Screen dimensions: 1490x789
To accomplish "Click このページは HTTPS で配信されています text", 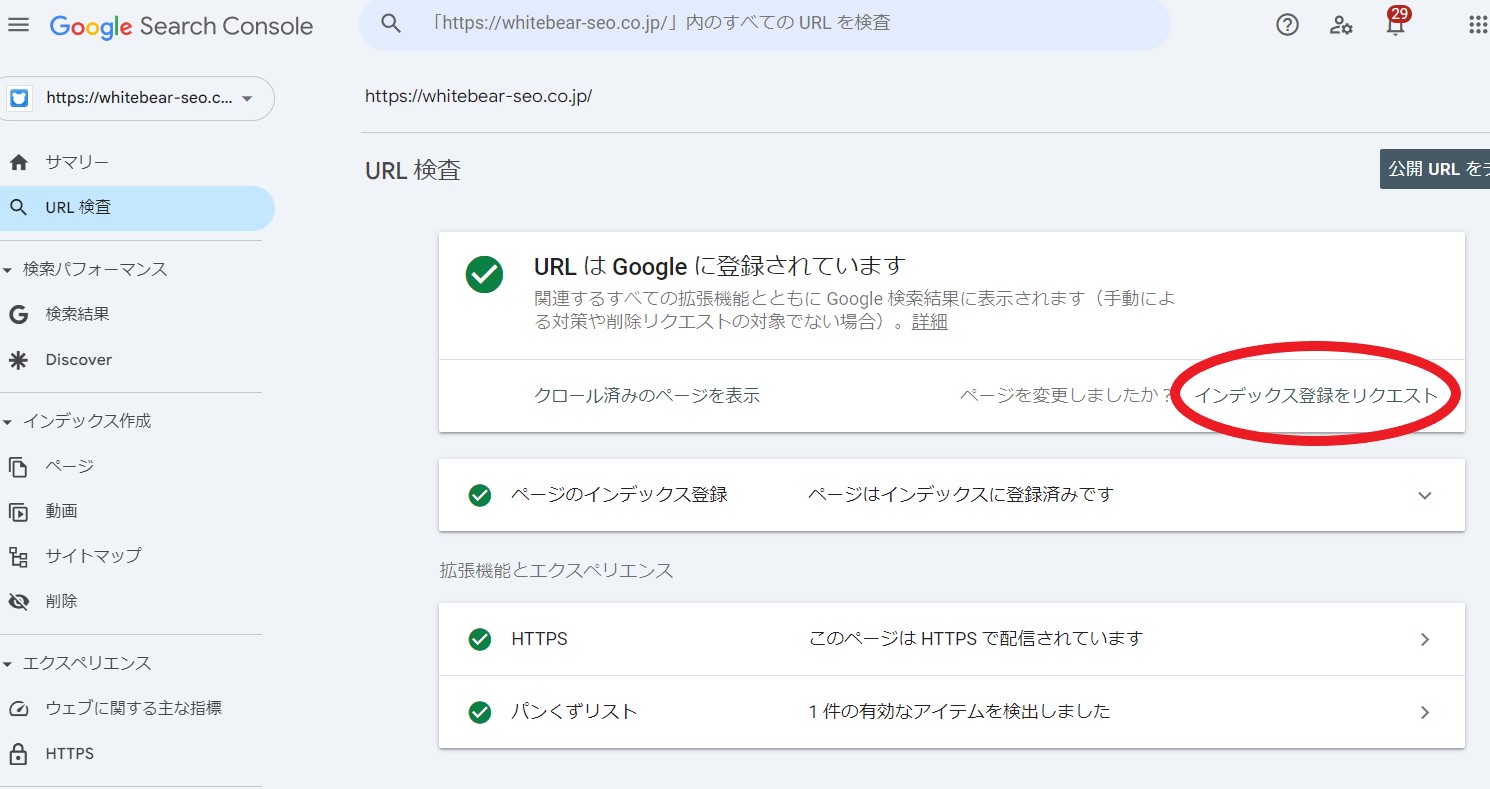I will tap(975, 639).
